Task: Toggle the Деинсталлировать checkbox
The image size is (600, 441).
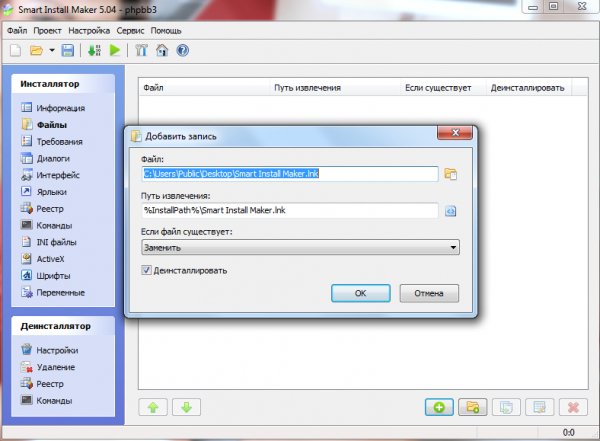Action: pos(146,270)
